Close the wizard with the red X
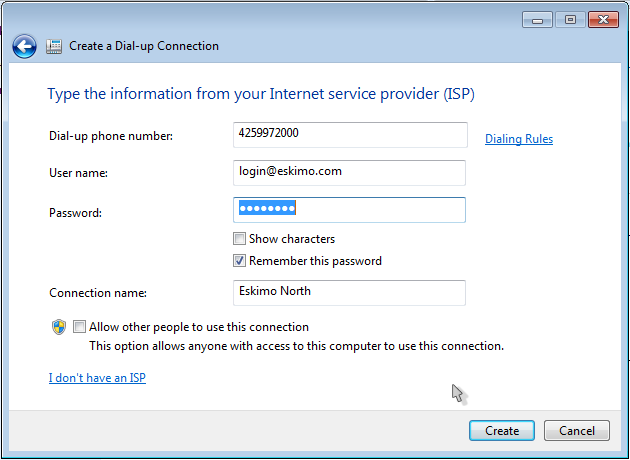The width and height of the screenshot is (630, 460). (603, 20)
